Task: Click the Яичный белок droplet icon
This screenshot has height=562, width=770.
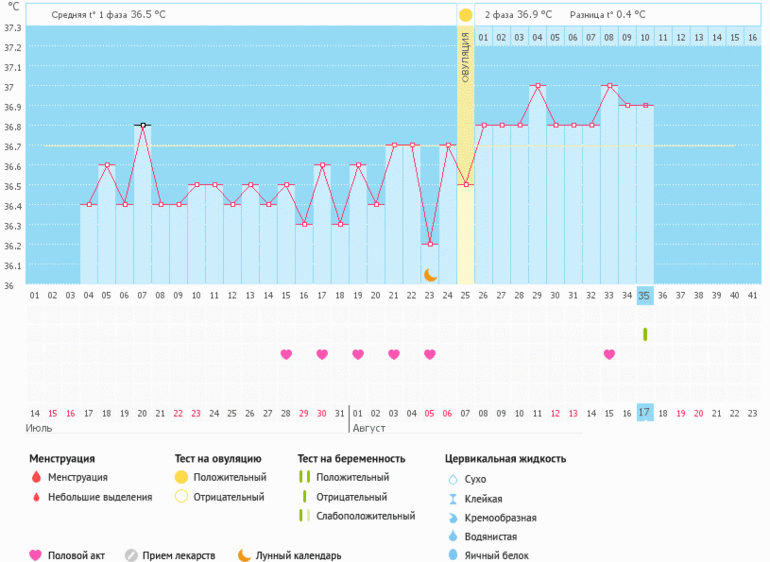Action: 452,555
